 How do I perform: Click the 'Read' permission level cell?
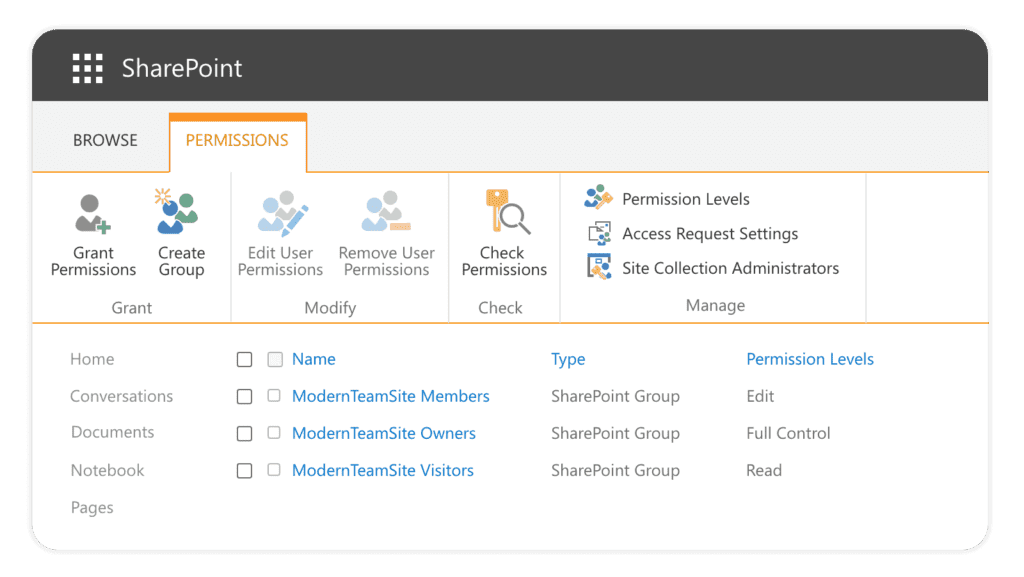(764, 471)
